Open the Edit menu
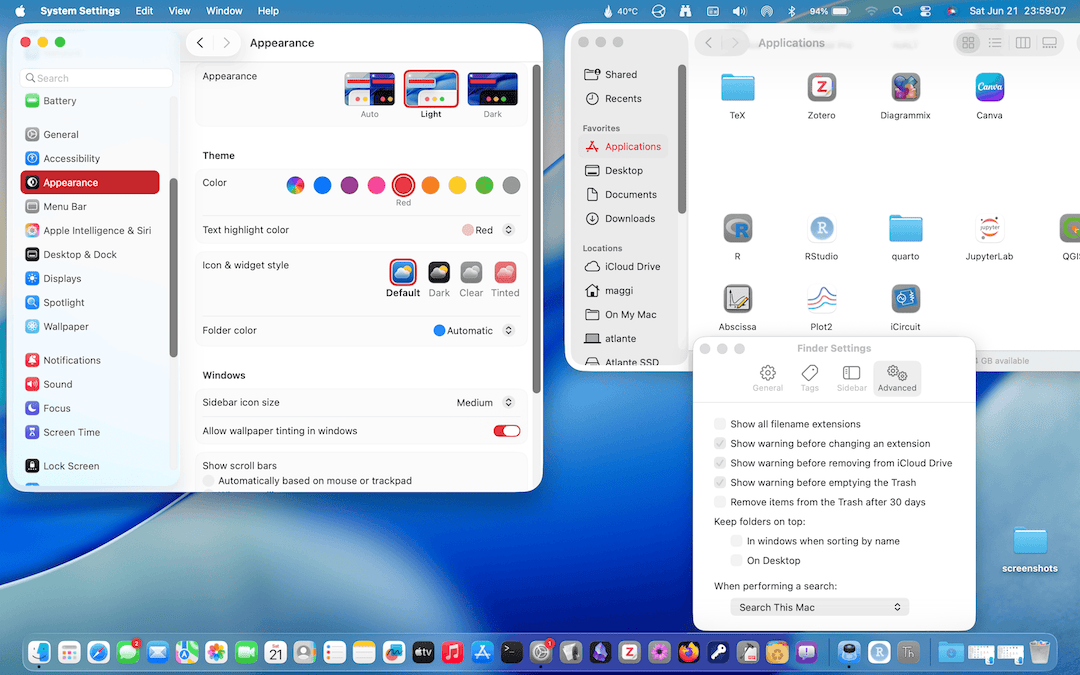The height and width of the screenshot is (675, 1080). 144,11
